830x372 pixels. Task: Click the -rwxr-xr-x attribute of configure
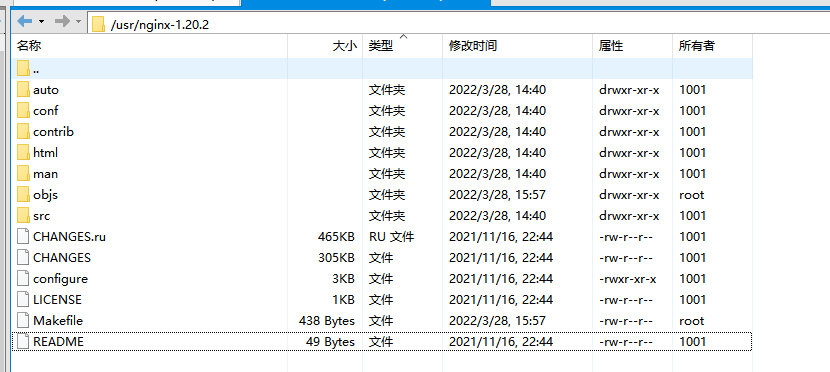coord(628,279)
